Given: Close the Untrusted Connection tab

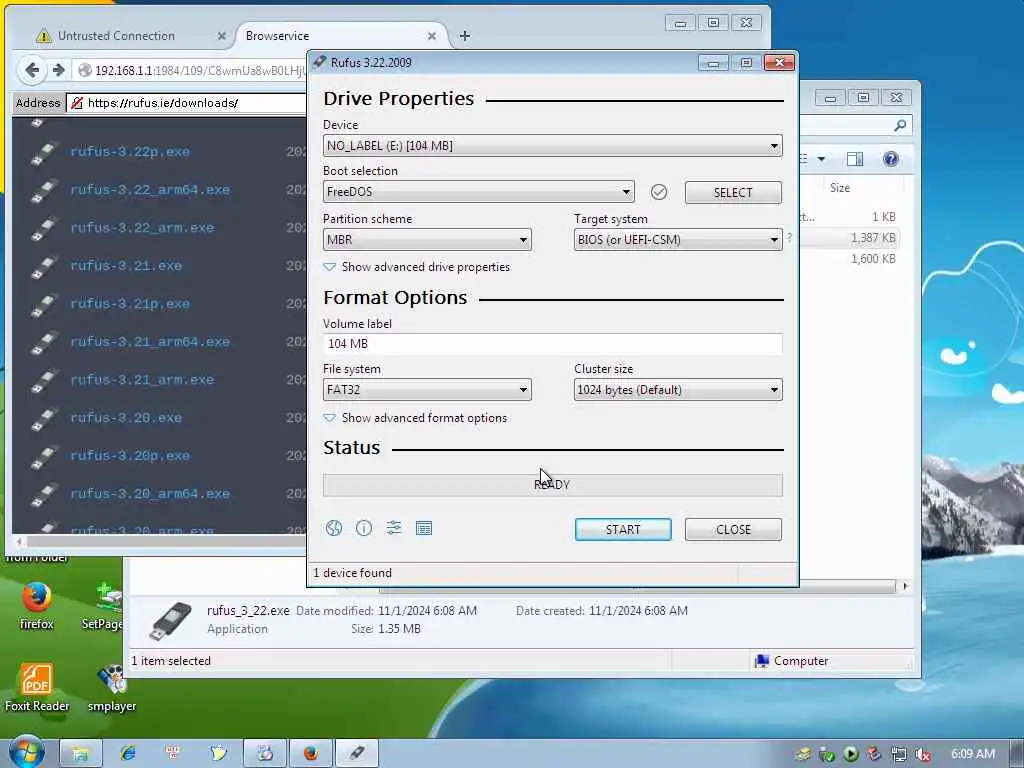Looking at the screenshot, I should (x=221, y=37).
